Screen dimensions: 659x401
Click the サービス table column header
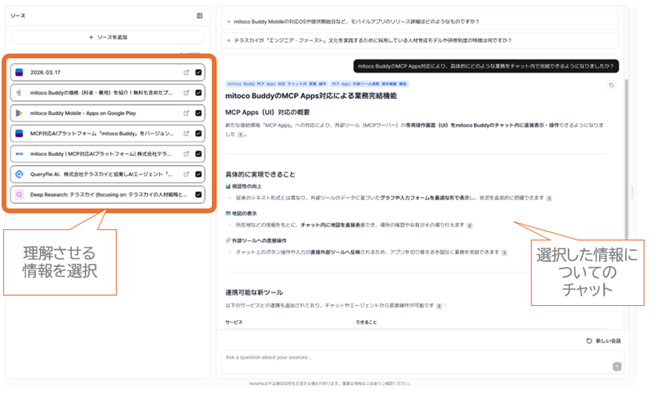point(234,322)
